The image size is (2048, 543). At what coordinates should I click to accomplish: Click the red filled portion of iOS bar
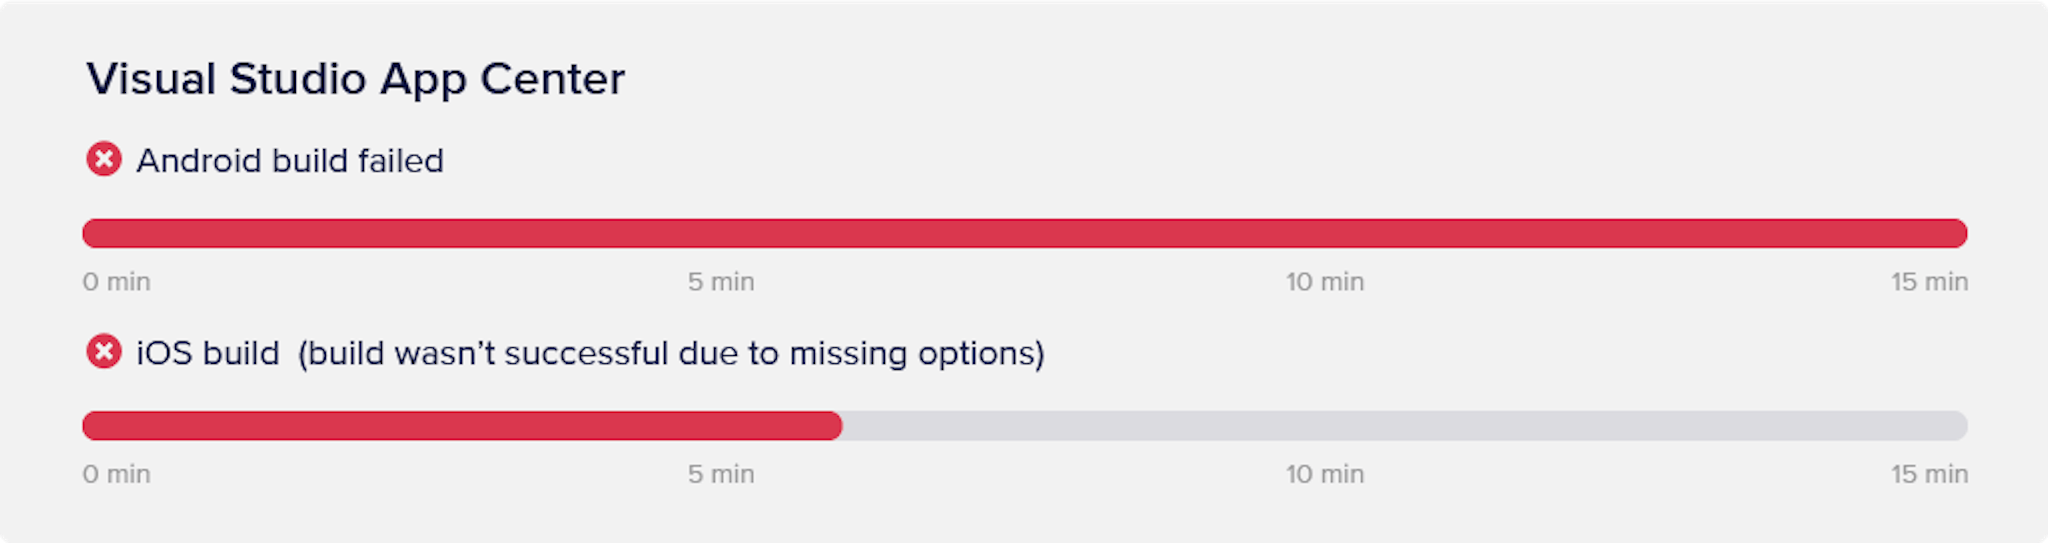point(460,426)
